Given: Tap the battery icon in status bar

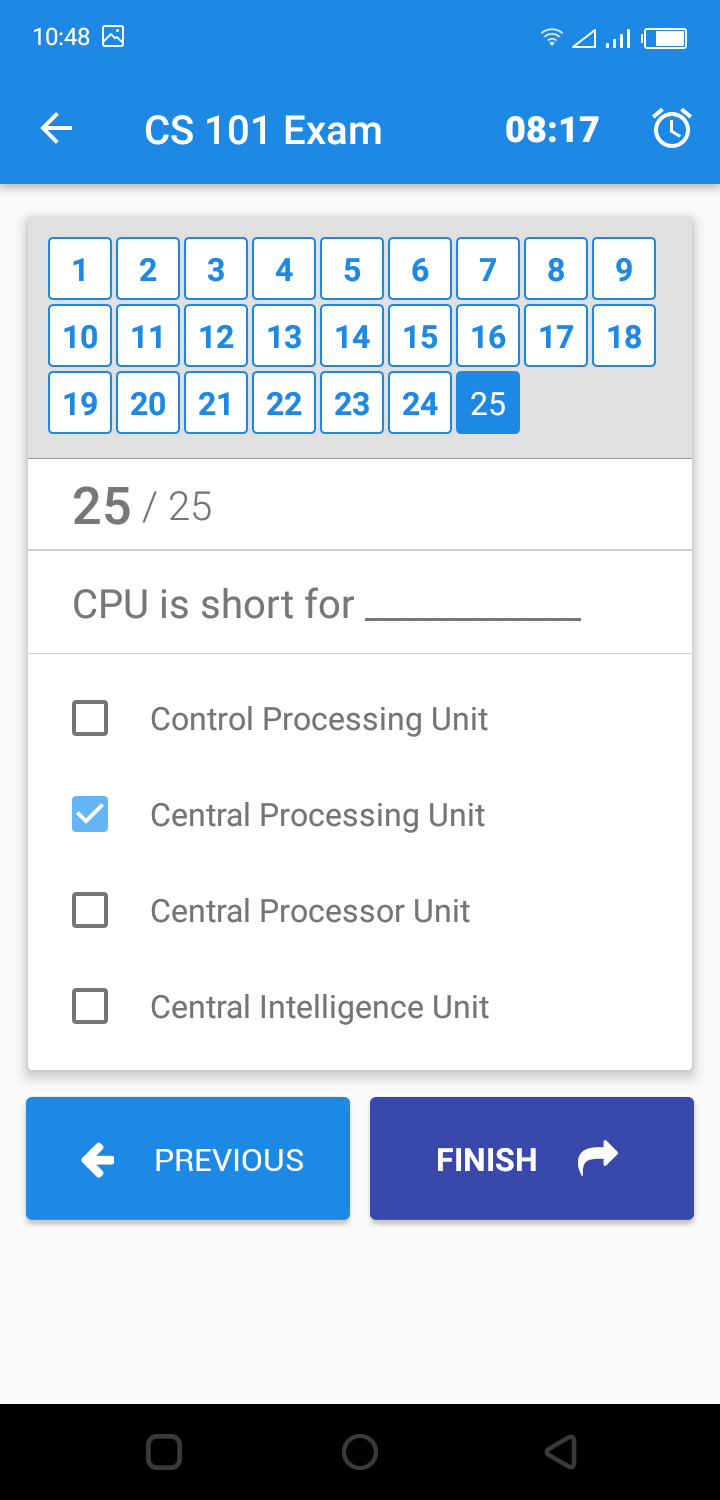Looking at the screenshot, I should point(665,38).
